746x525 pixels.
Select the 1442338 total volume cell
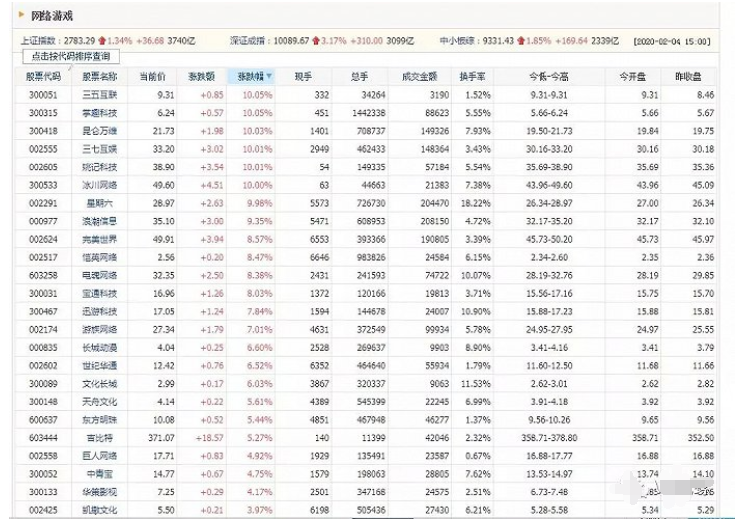[369, 113]
